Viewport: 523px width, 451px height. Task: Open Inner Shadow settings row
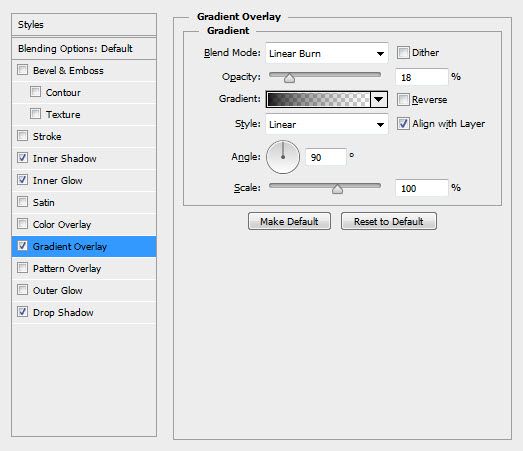(x=84, y=158)
